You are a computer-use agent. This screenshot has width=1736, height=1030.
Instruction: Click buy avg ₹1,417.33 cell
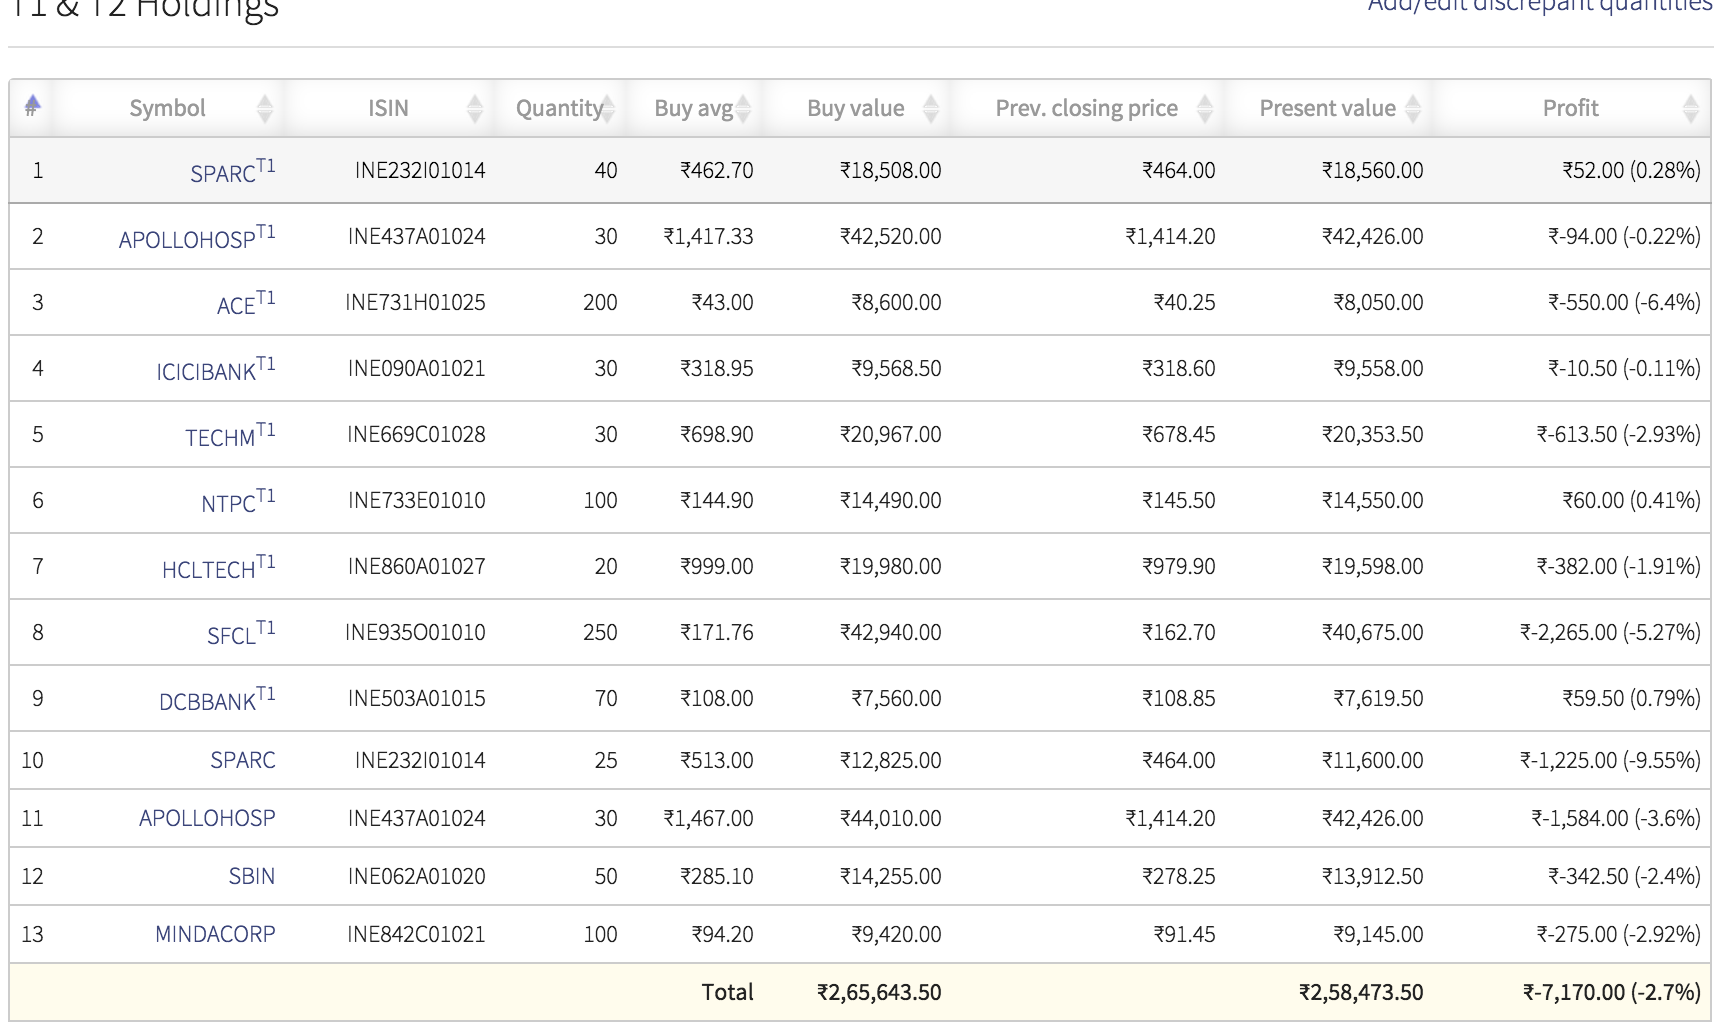[709, 236]
